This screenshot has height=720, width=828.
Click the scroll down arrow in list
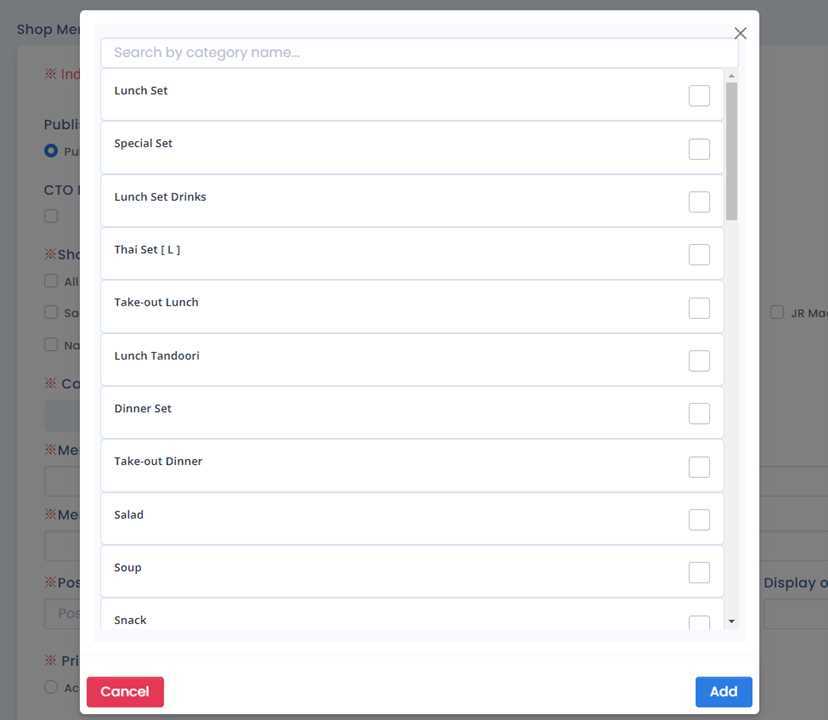coord(731,622)
